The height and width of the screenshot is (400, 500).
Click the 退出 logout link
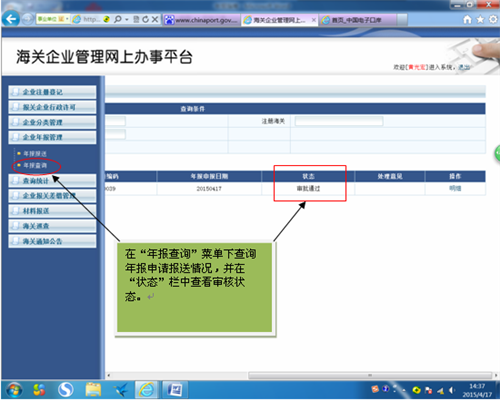pos(464,67)
